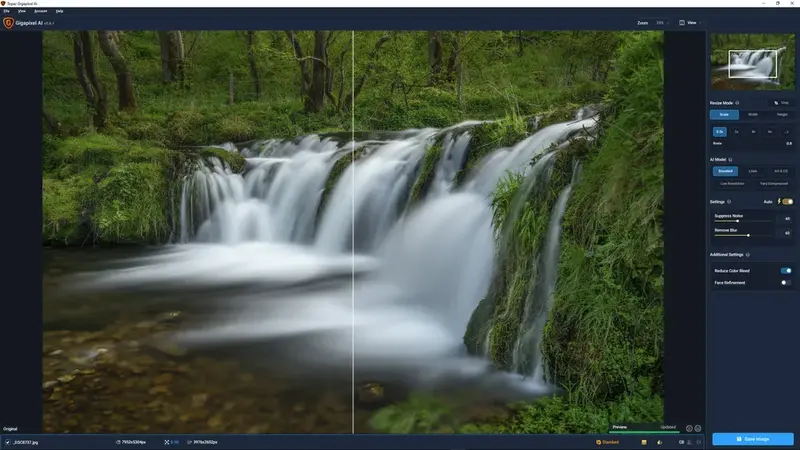Click the scale factor icon in file row
Viewport: 800px width, 450px height.
tap(166, 442)
